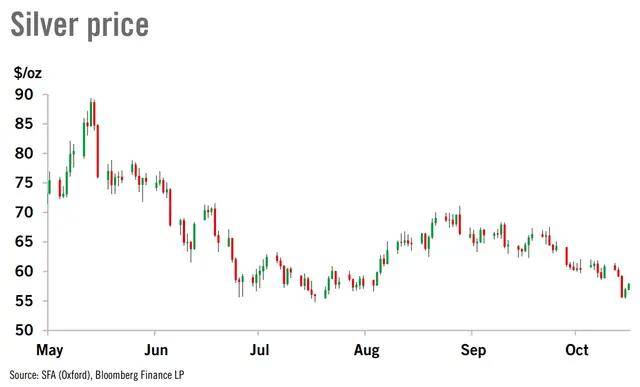The image size is (640, 387).
Task: Select the 50 y-axis label
Action: tap(24, 330)
